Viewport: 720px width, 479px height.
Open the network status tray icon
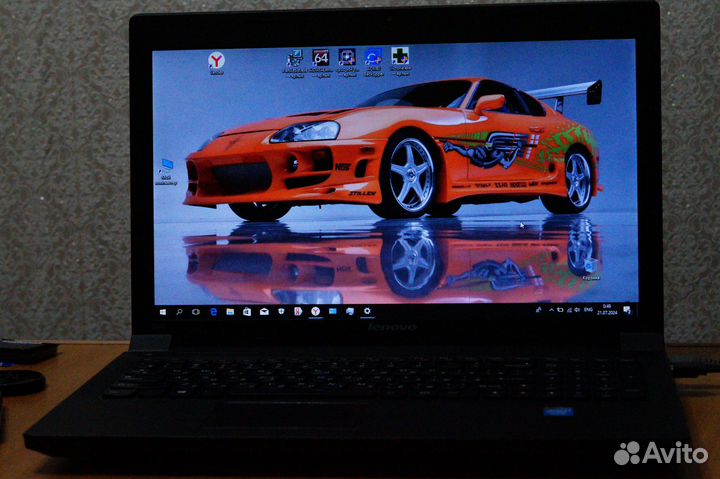pyautogui.click(x=569, y=310)
